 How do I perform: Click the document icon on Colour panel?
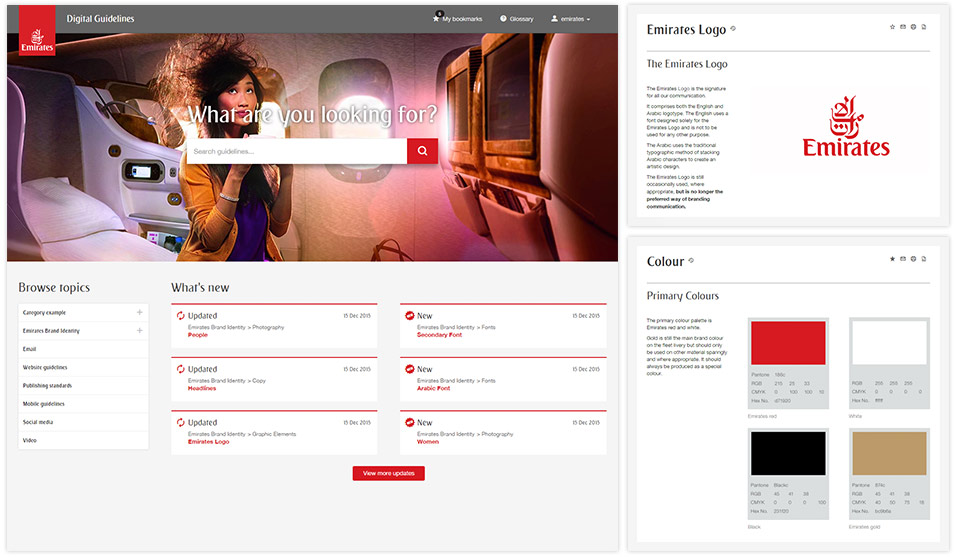pyautogui.click(x=924, y=259)
